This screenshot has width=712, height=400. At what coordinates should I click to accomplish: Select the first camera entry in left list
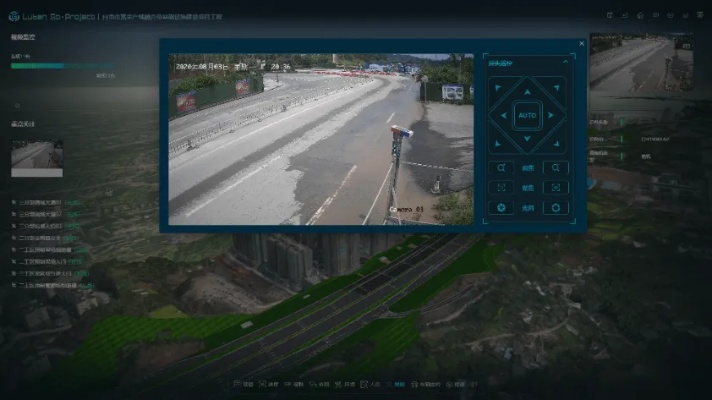point(47,202)
